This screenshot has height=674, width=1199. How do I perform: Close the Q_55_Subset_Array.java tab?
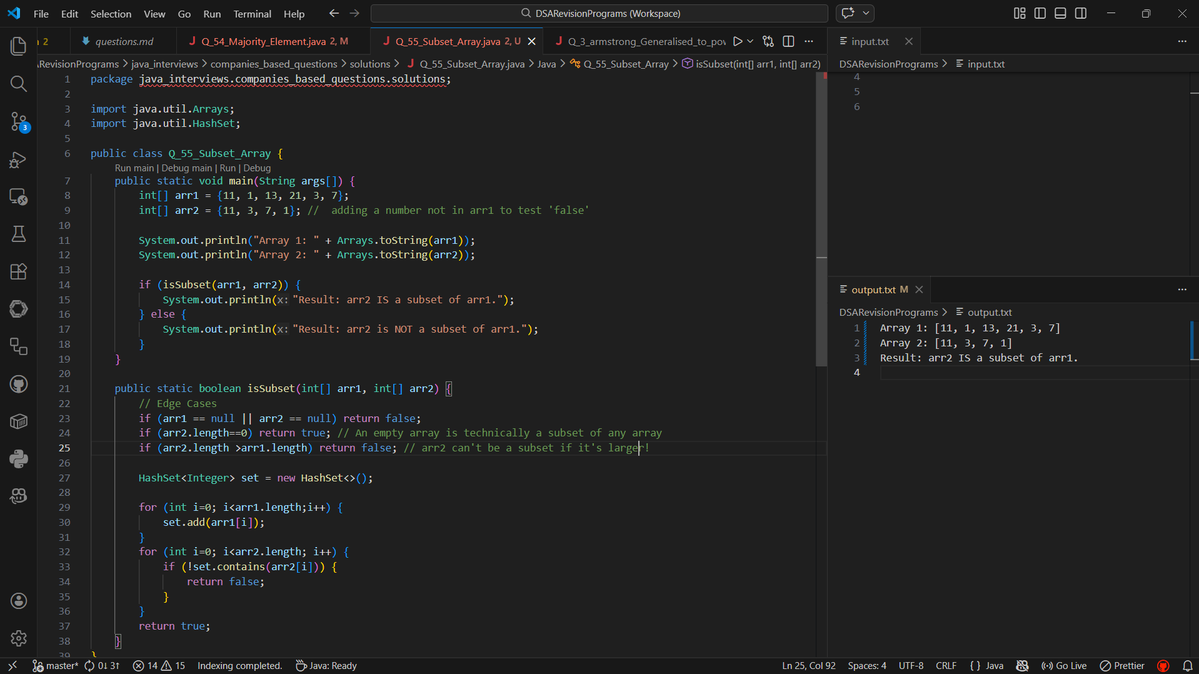(x=531, y=41)
